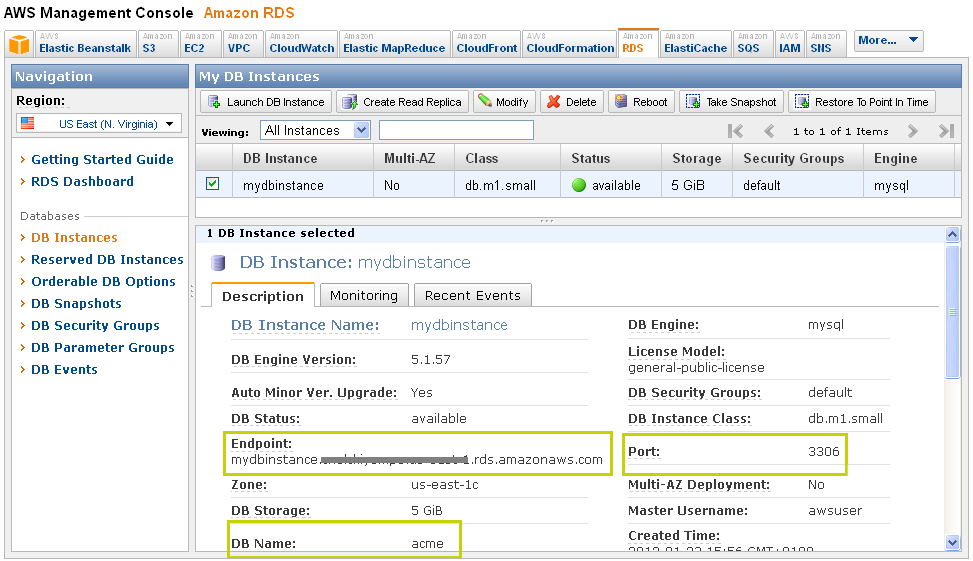Click Launch DB Instance button
This screenshot has width=973, height=561.
266,102
